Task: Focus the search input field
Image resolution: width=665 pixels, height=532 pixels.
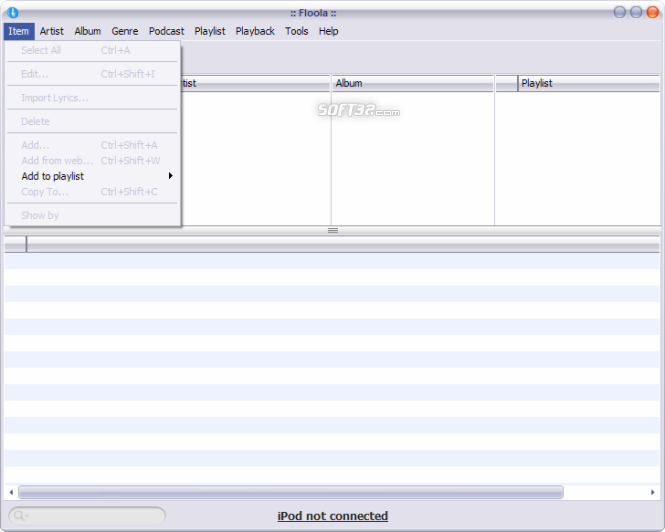Action: pos(95,516)
